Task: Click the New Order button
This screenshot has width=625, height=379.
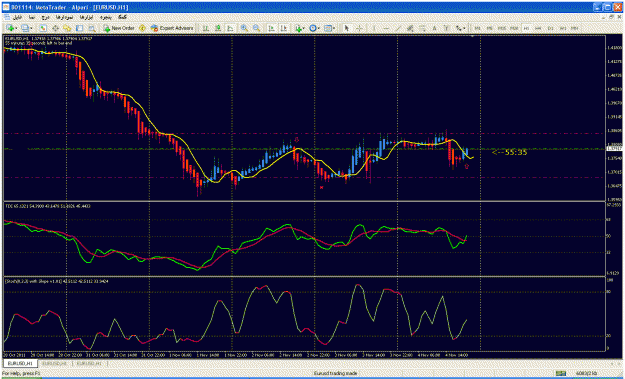Action: coord(119,28)
